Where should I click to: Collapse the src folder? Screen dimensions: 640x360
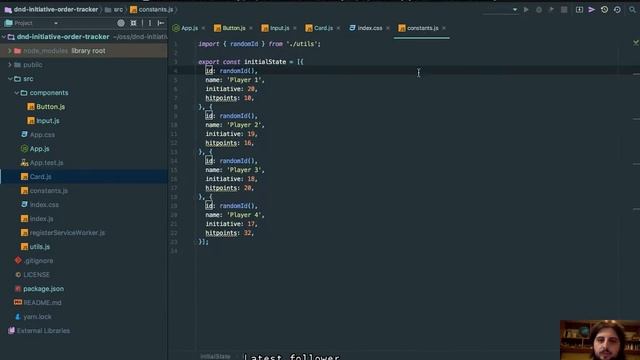(9, 79)
